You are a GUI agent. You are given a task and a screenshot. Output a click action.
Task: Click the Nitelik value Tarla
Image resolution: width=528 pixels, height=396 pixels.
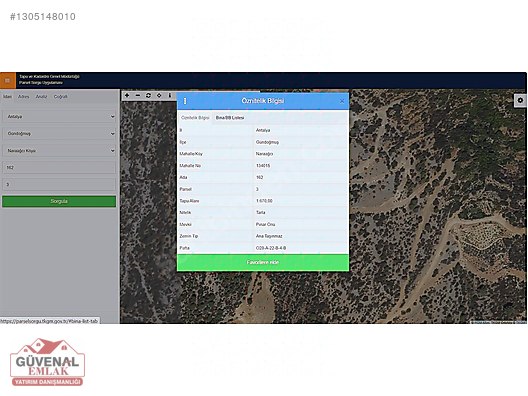pos(260,212)
